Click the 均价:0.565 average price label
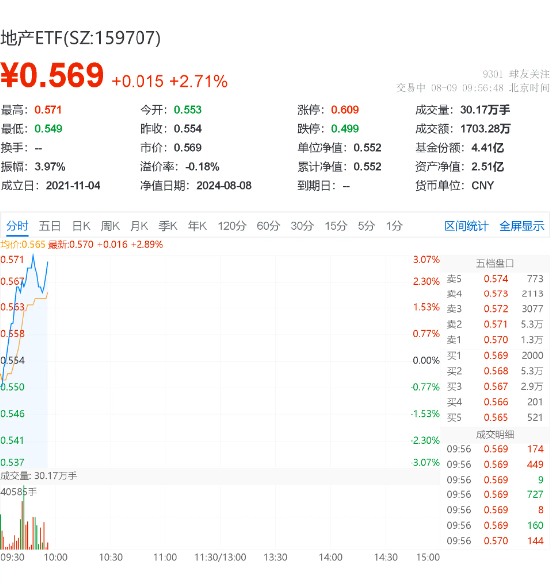Screen dimensions: 550x584 tap(23, 245)
